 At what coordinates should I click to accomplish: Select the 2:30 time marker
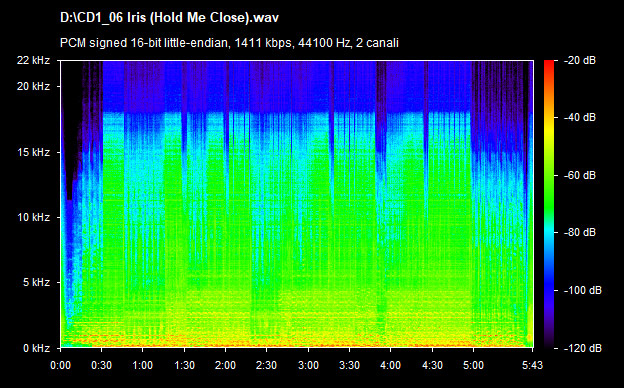click(x=267, y=365)
